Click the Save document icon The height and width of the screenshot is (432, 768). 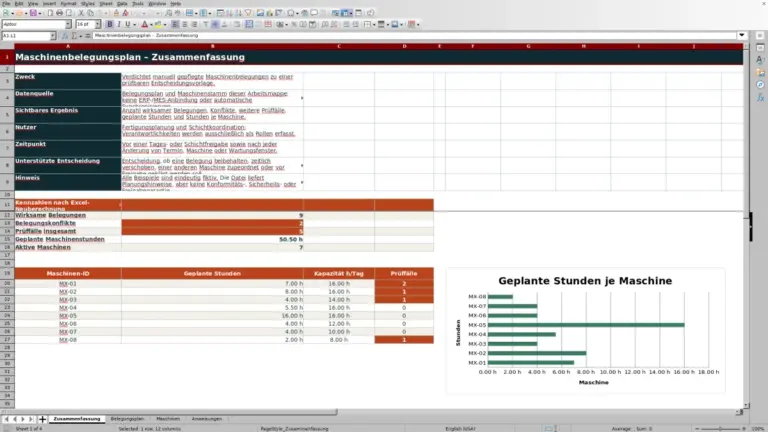[33, 13]
